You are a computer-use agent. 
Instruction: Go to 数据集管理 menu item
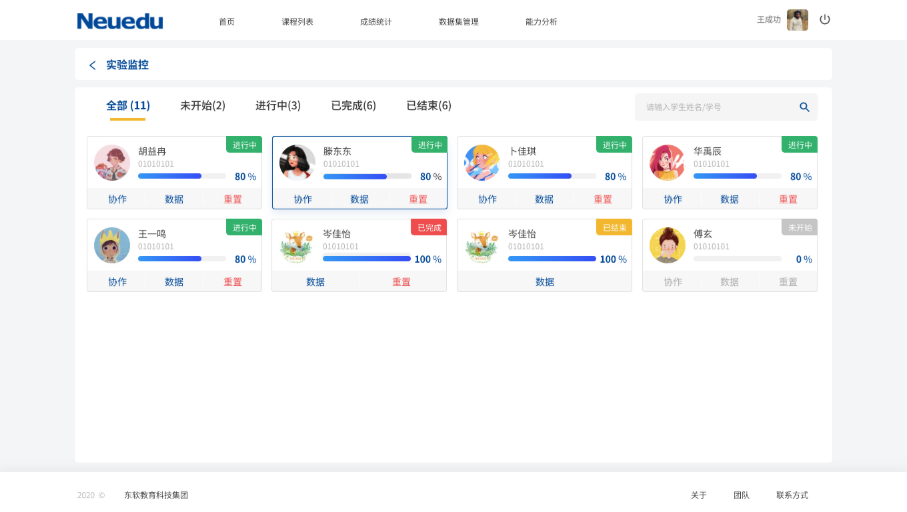458,21
